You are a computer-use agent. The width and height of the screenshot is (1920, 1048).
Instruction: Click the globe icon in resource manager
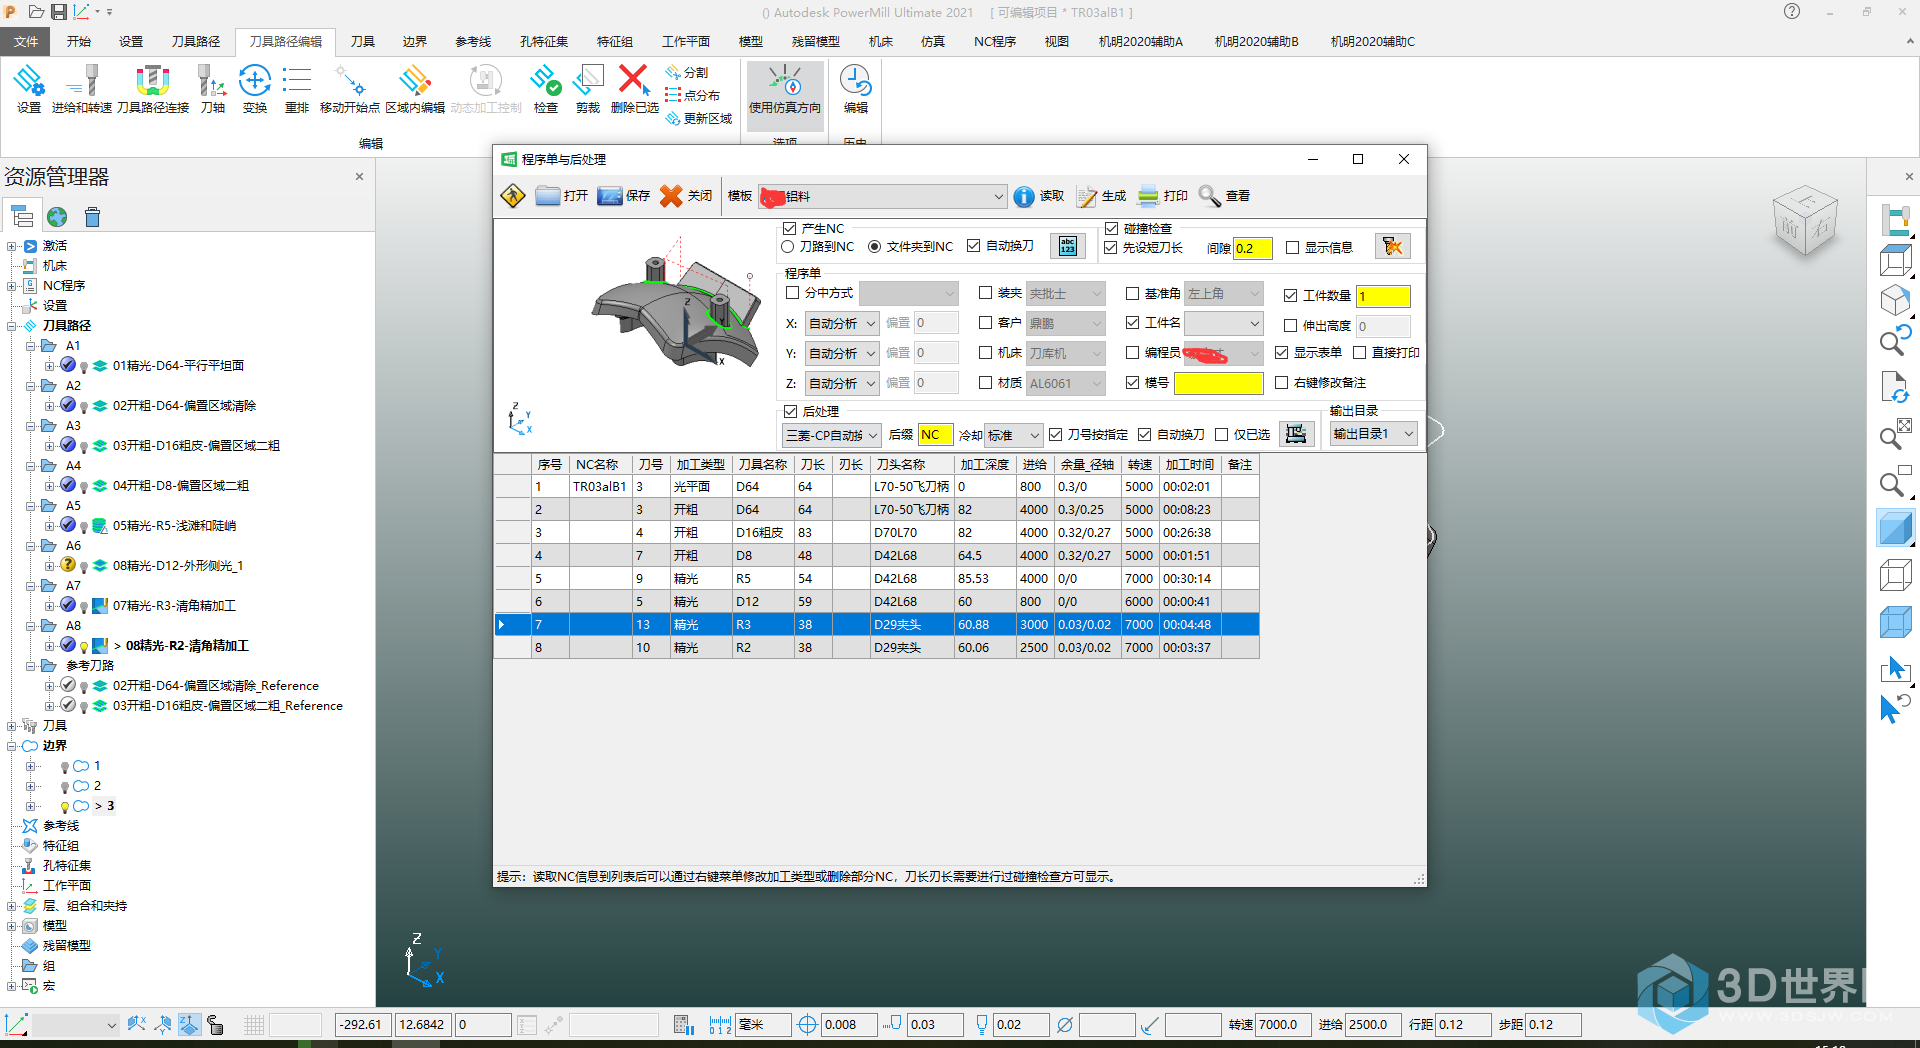(x=57, y=217)
